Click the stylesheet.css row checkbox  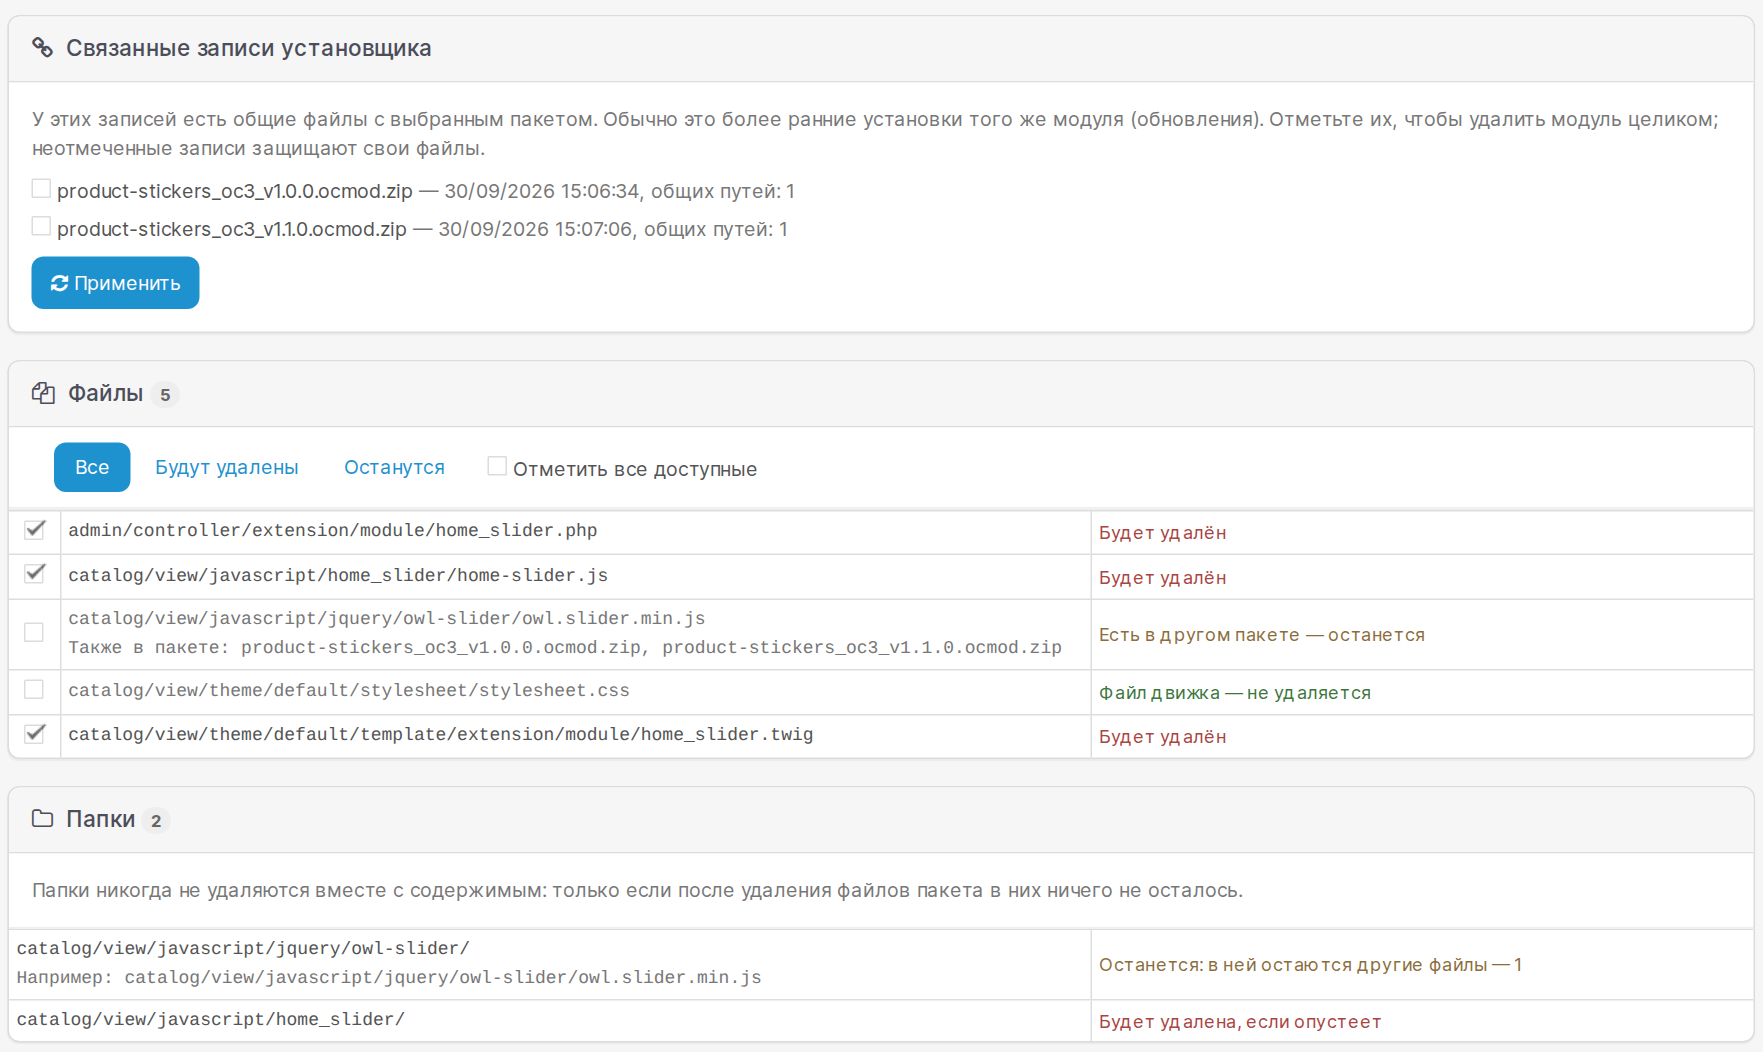pos(34,689)
